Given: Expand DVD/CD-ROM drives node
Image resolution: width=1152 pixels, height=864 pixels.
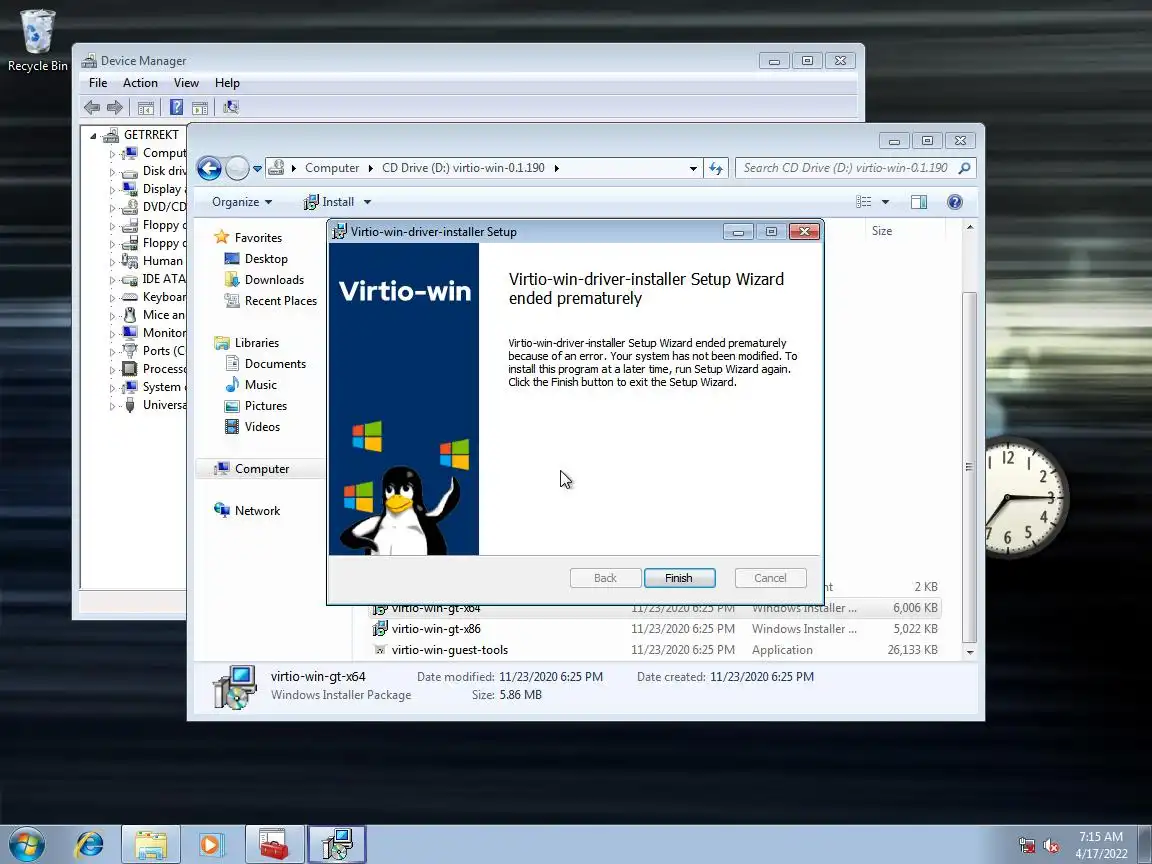Looking at the screenshot, I should pos(112,208).
